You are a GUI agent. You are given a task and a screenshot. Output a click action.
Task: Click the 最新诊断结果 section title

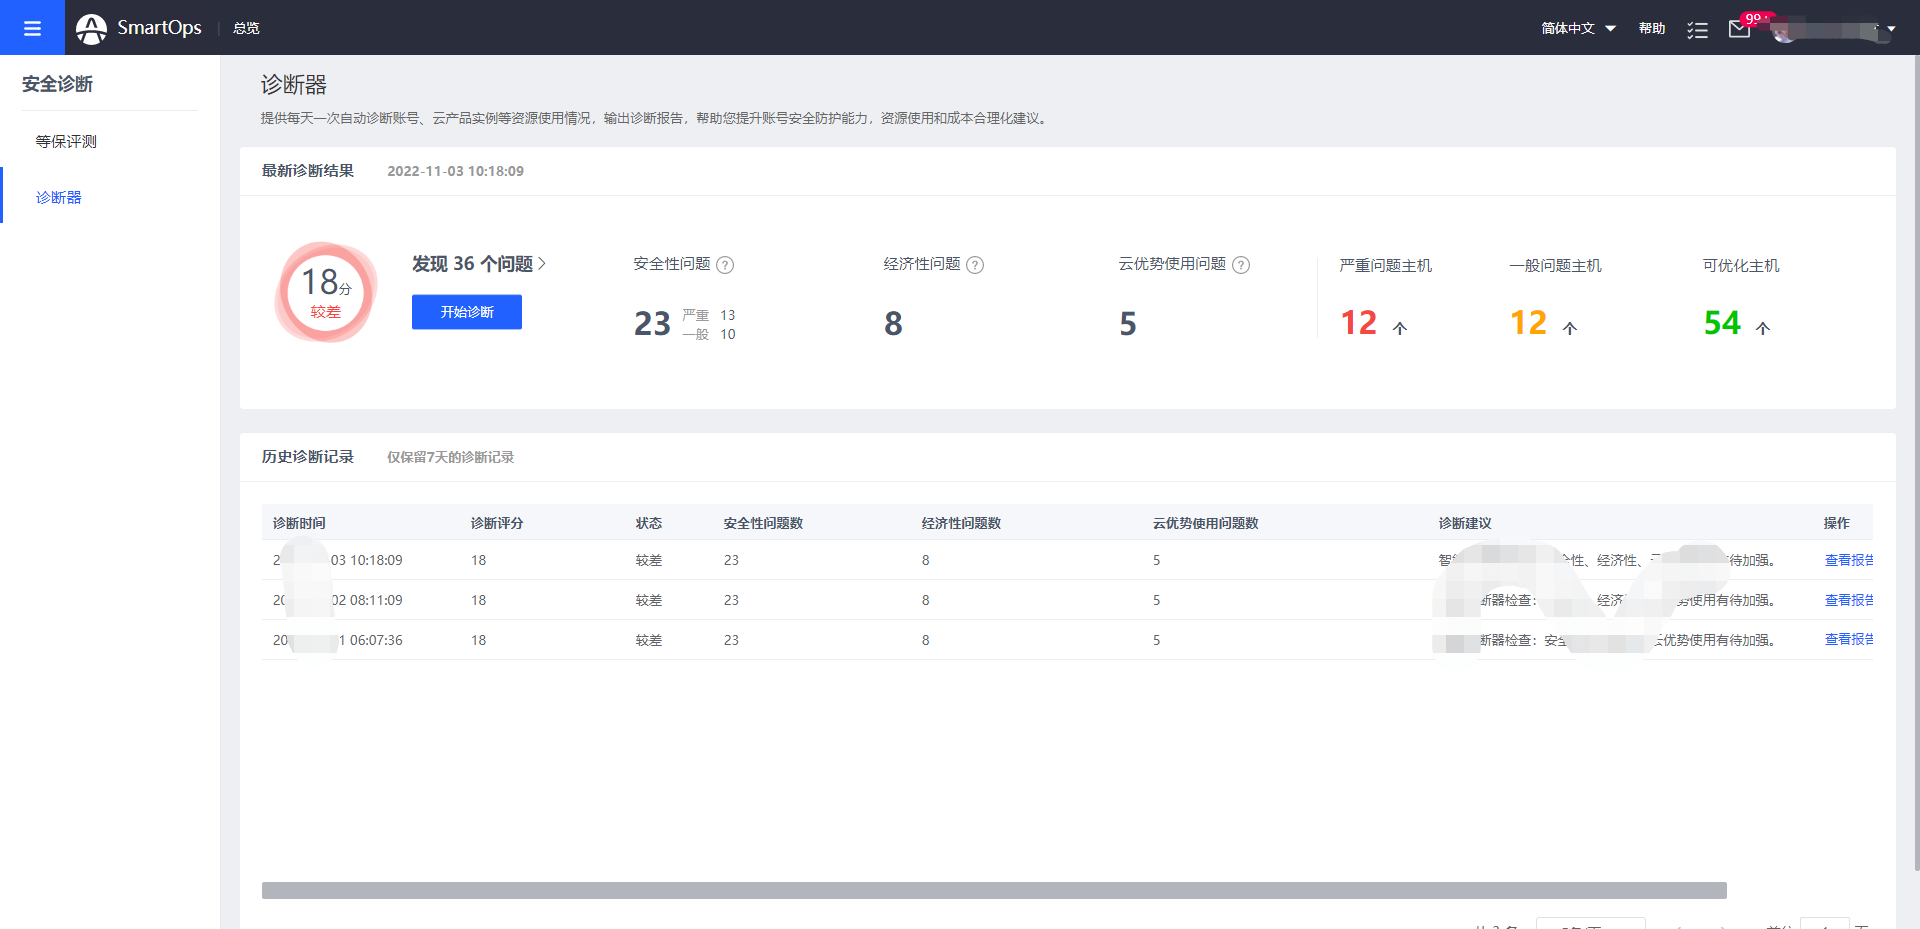click(x=308, y=171)
